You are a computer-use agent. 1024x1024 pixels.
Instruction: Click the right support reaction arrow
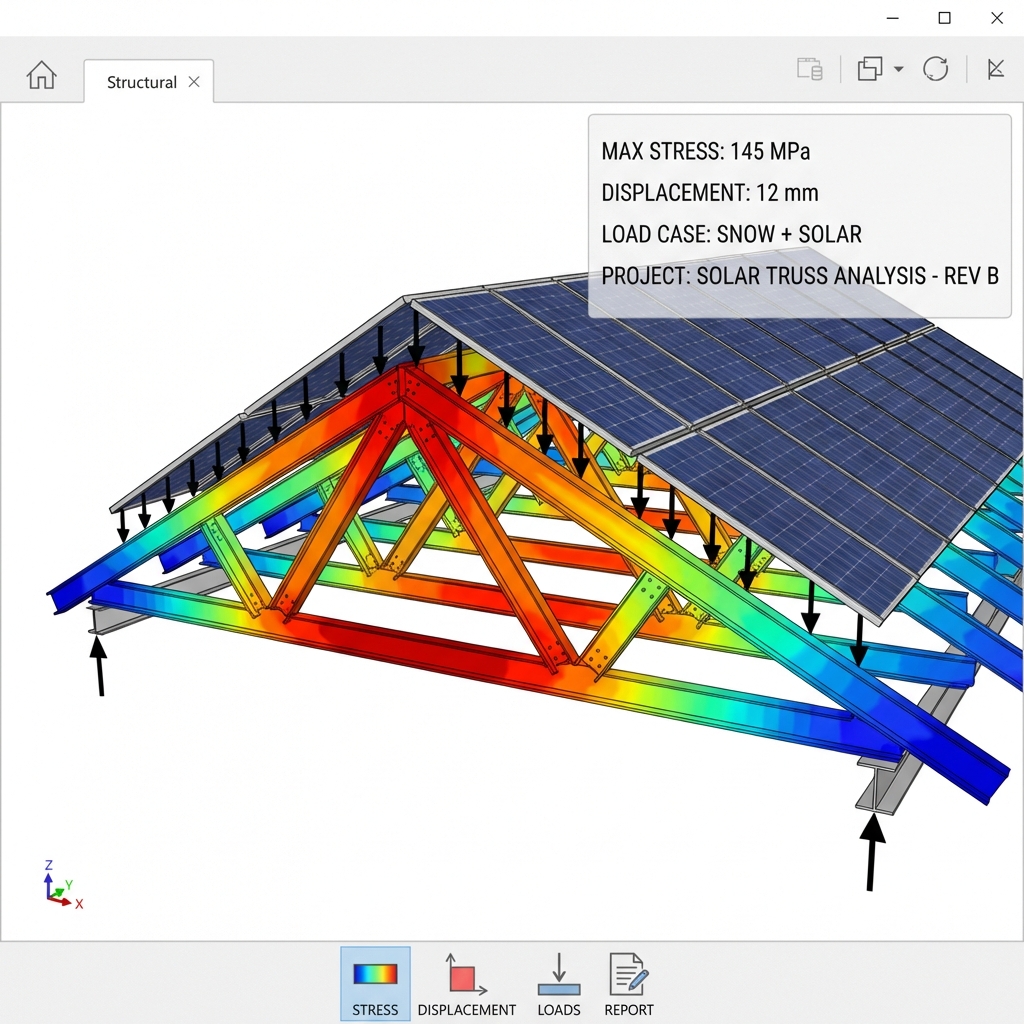(x=872, y=852)
